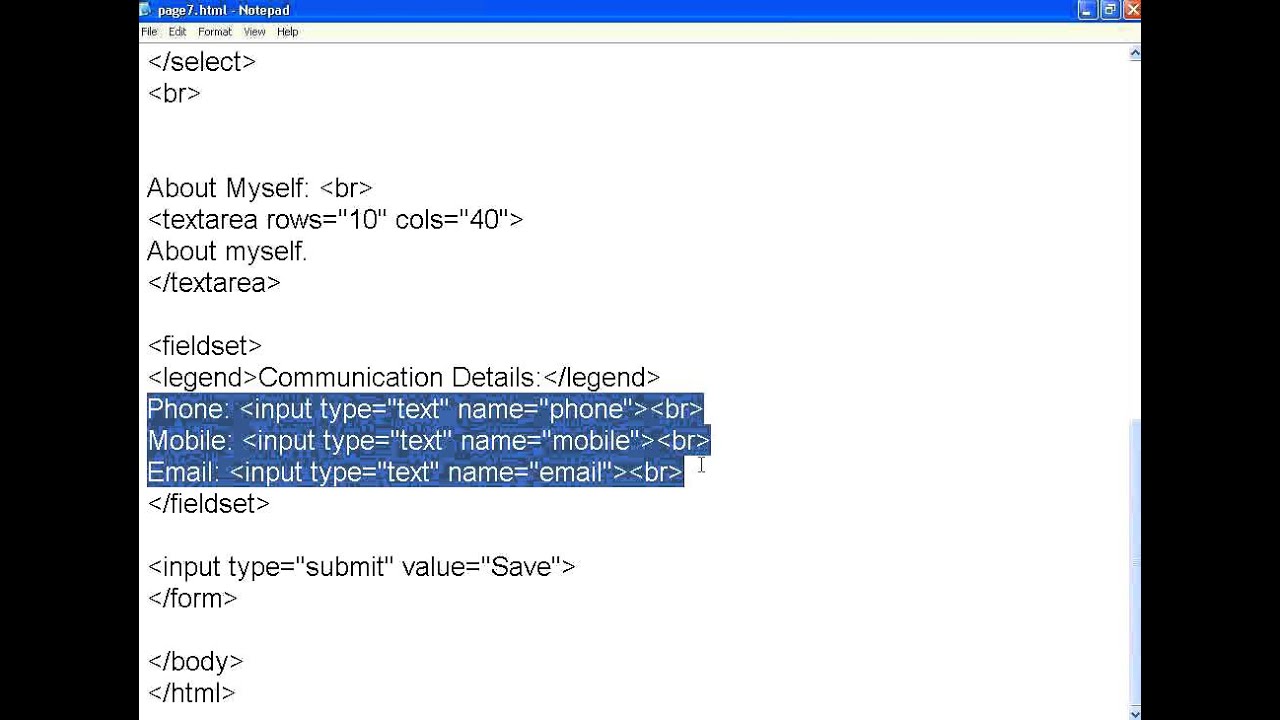Viewport: 1280px width, 720px height.
Task: Open the Format menu
Action: 214,32
